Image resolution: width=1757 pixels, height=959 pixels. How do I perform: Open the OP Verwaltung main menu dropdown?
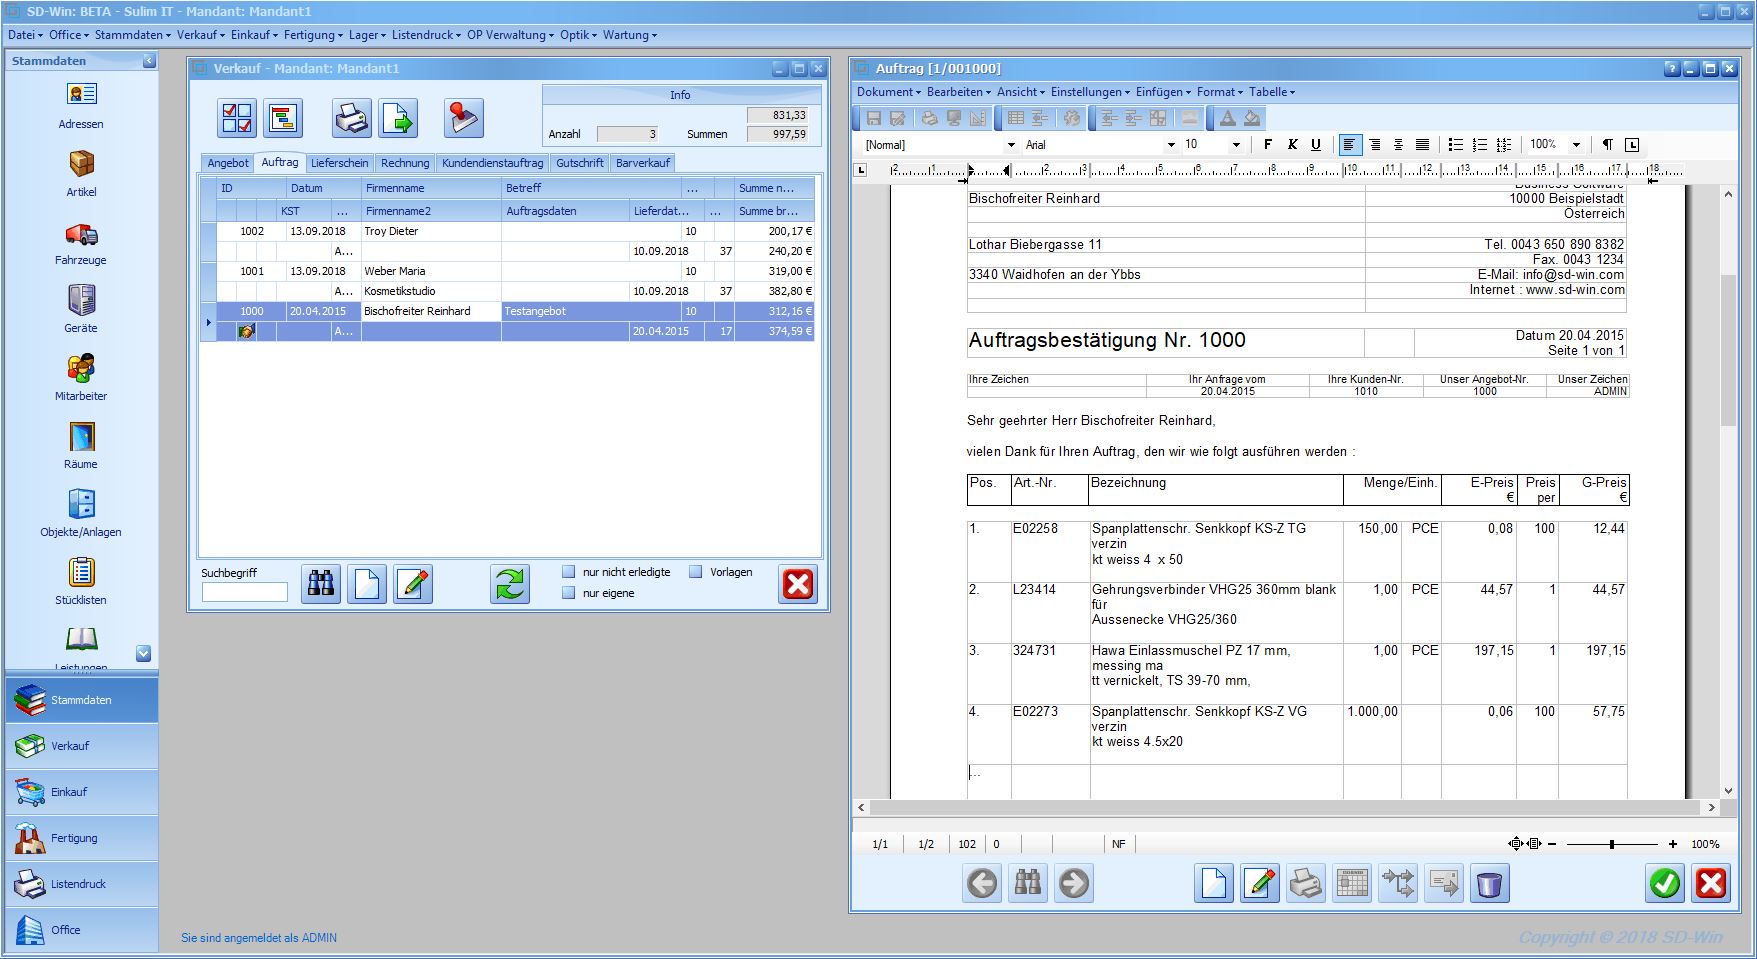(510, 35)
